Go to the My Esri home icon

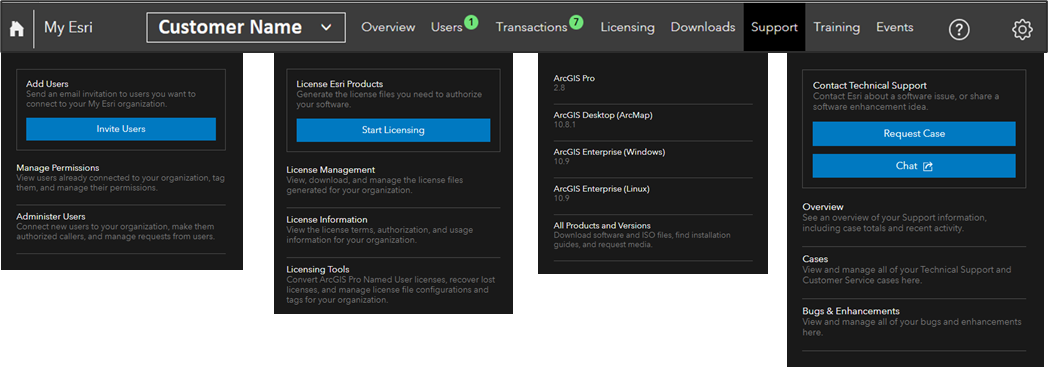tap(17, 29)
